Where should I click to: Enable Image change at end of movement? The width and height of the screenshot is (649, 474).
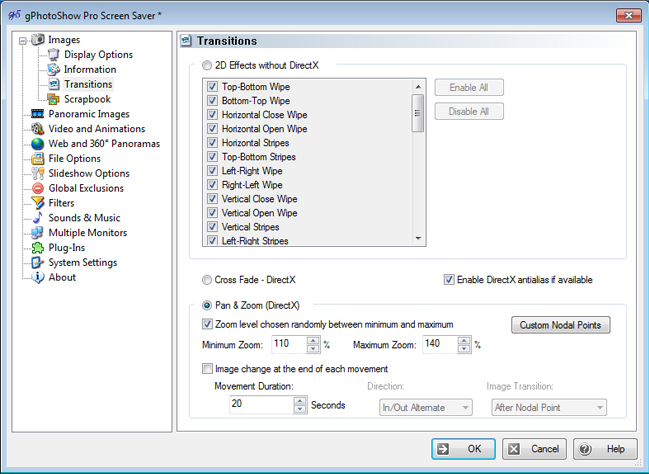pos(207,369)
